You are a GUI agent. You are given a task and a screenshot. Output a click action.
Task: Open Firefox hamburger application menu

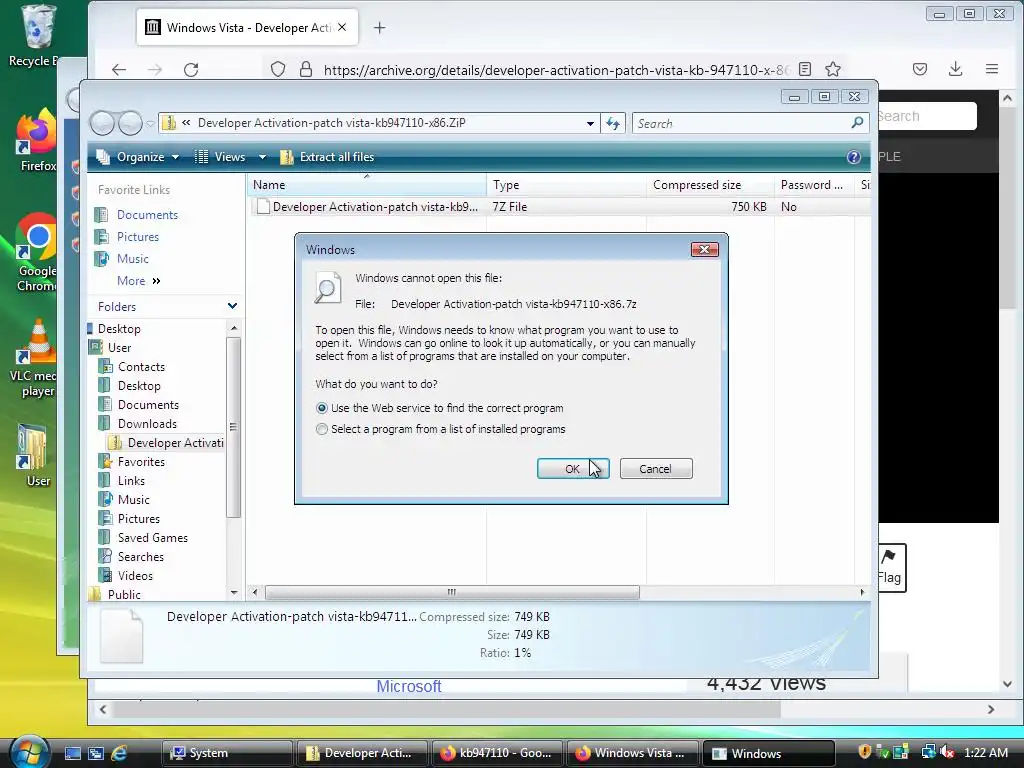click(992, 69)
